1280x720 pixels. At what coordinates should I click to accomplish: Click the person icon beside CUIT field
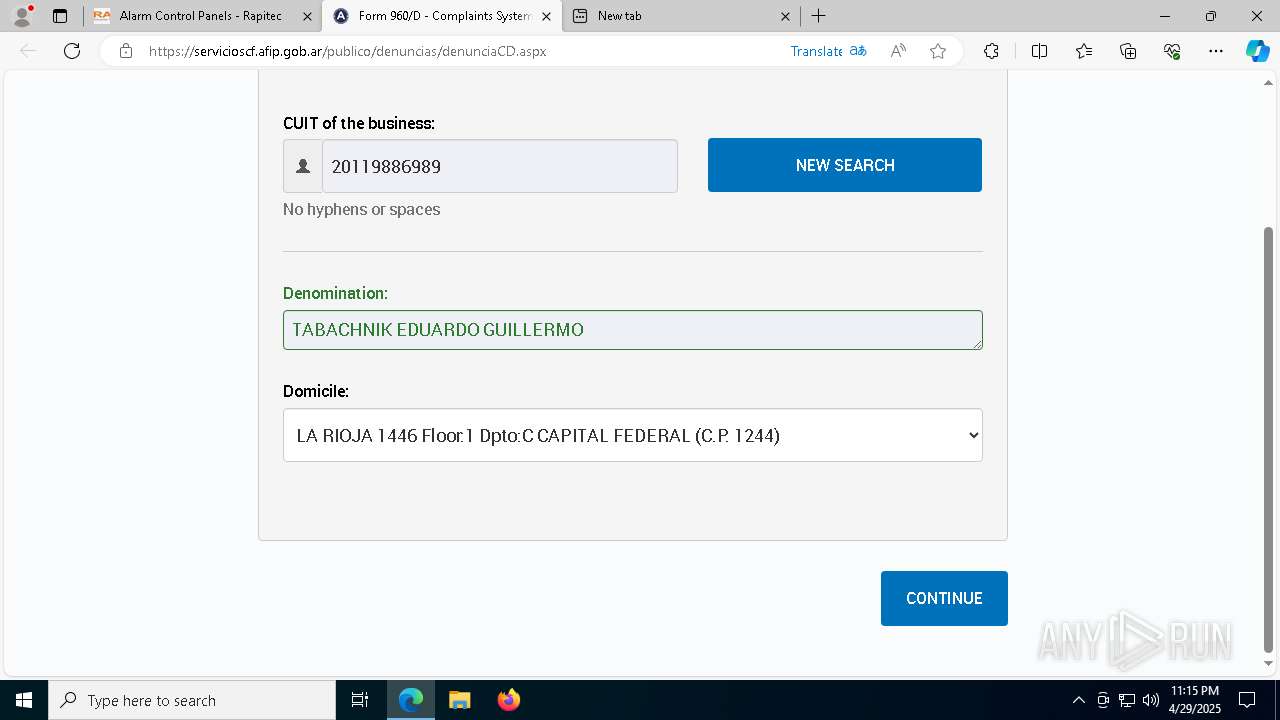(303, 166)
